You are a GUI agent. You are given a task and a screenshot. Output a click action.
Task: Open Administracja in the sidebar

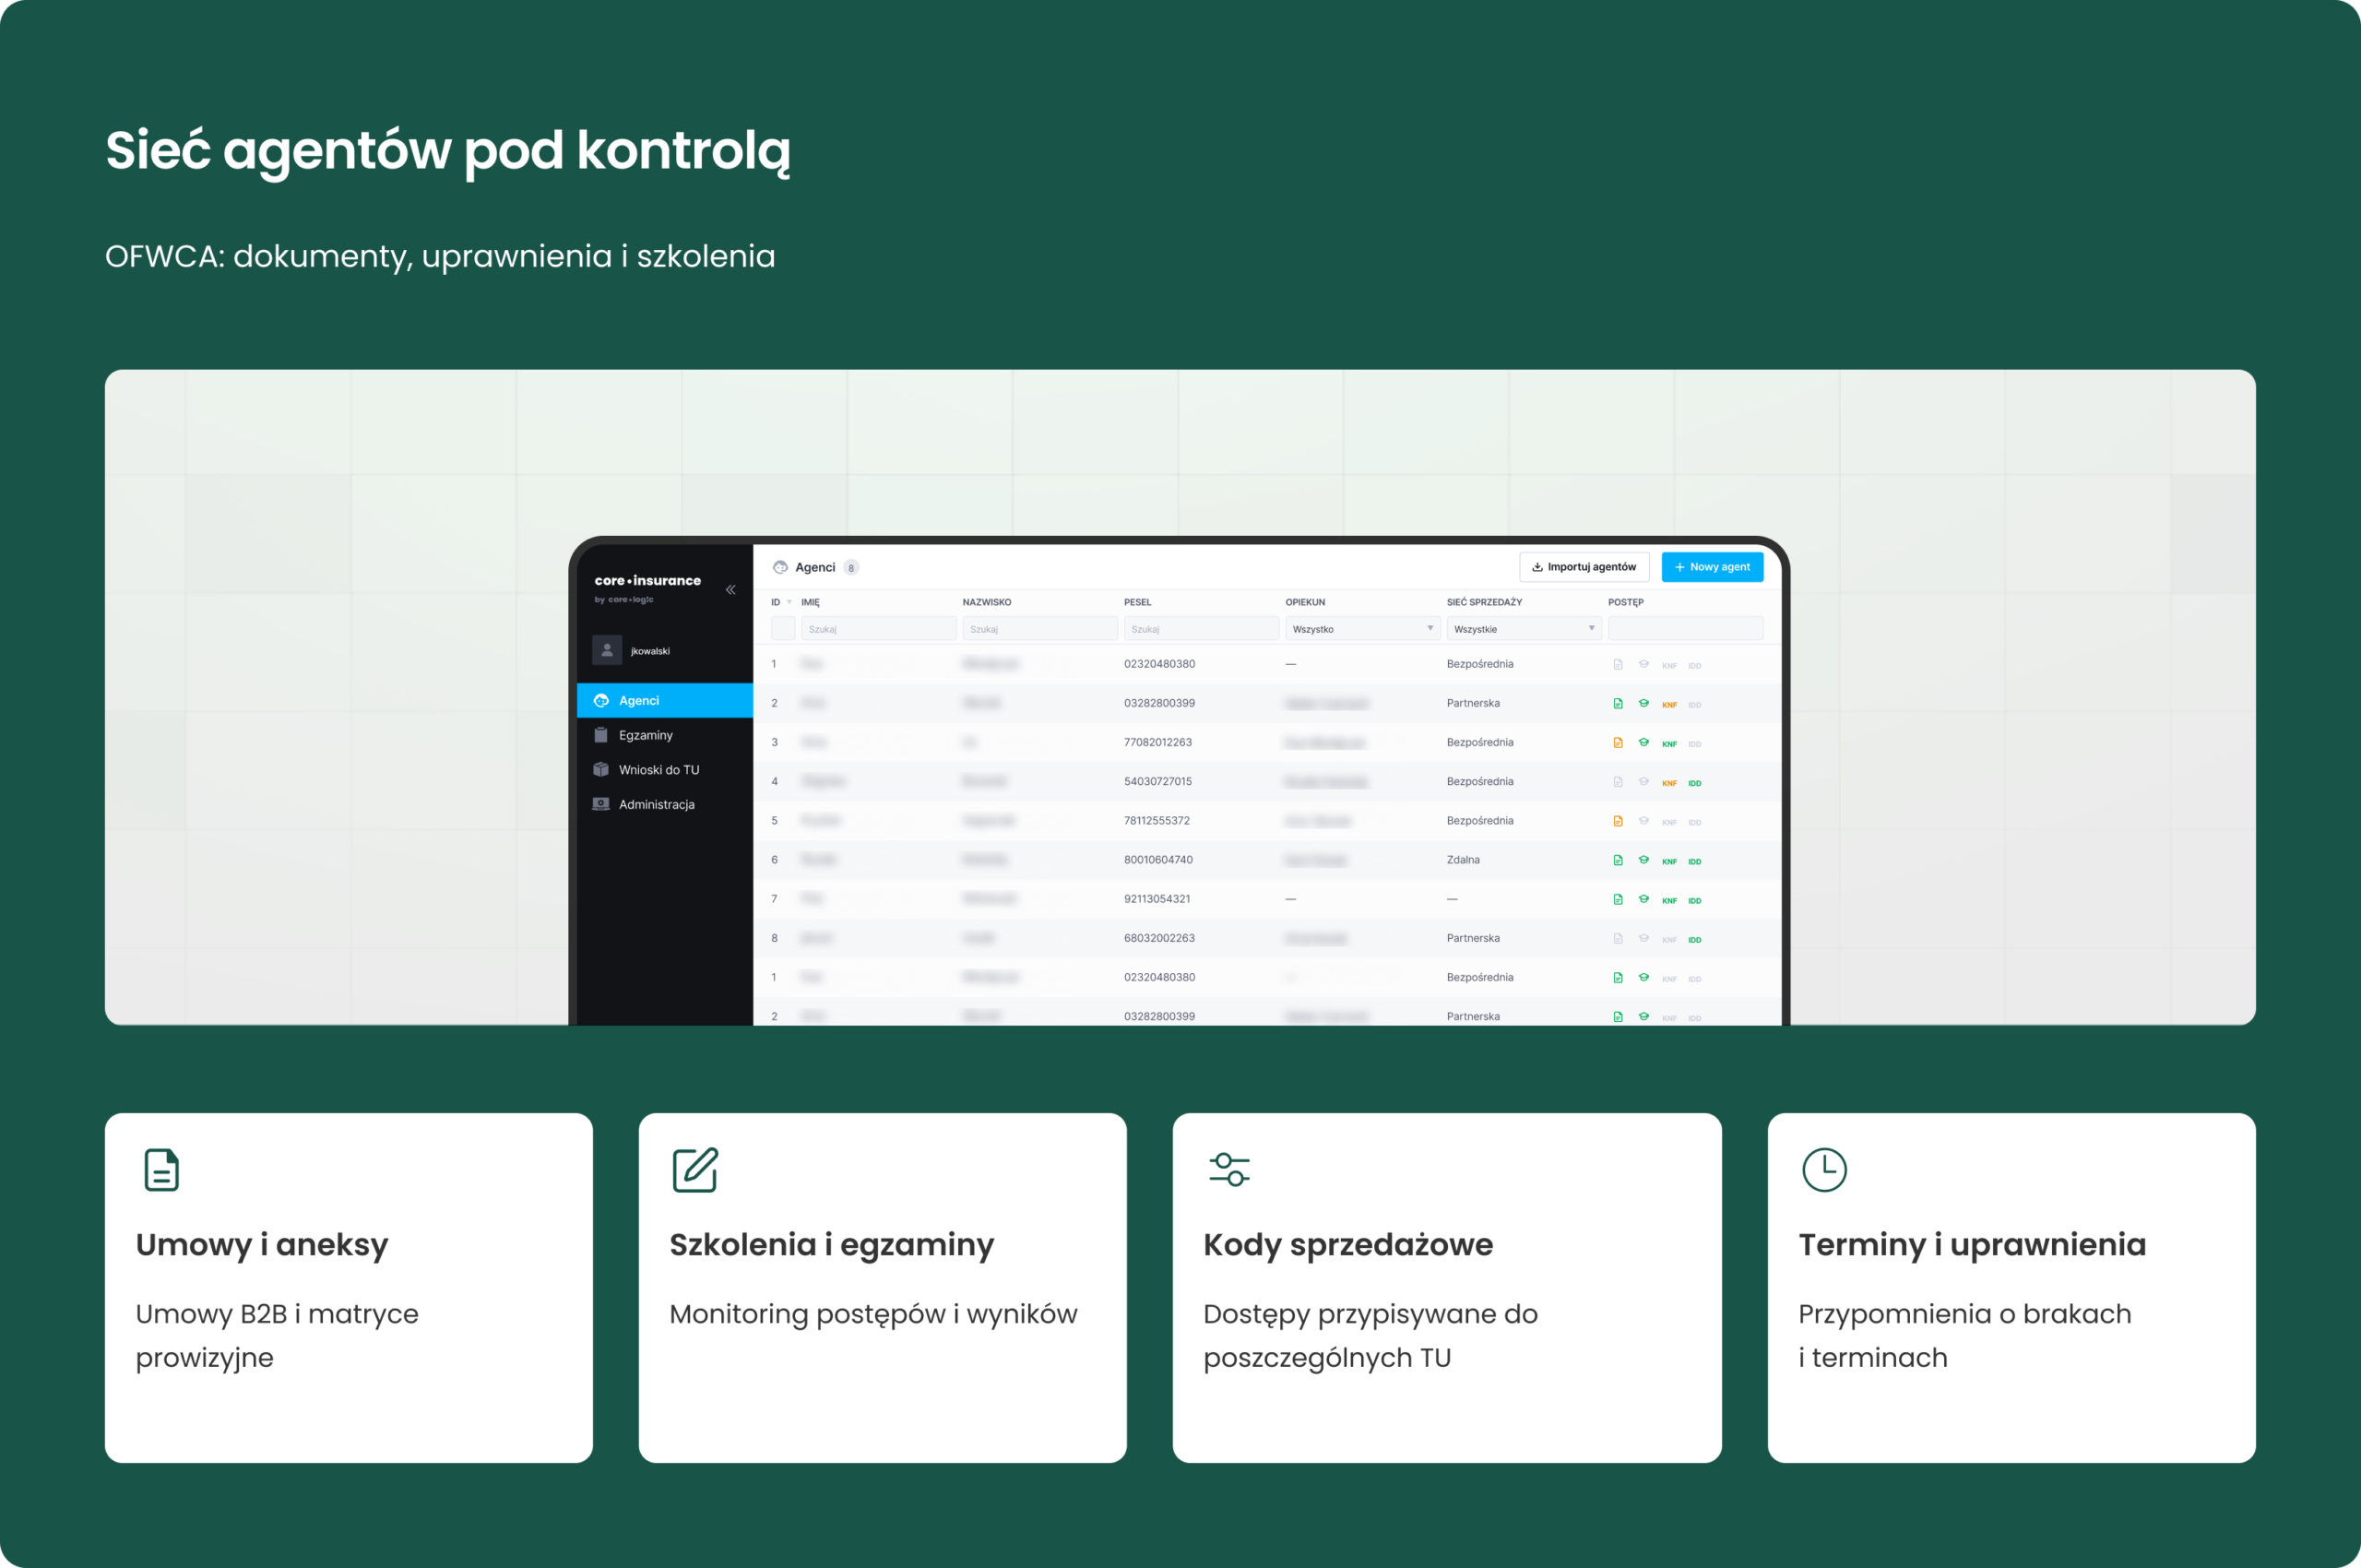click(x=665, y=804)
